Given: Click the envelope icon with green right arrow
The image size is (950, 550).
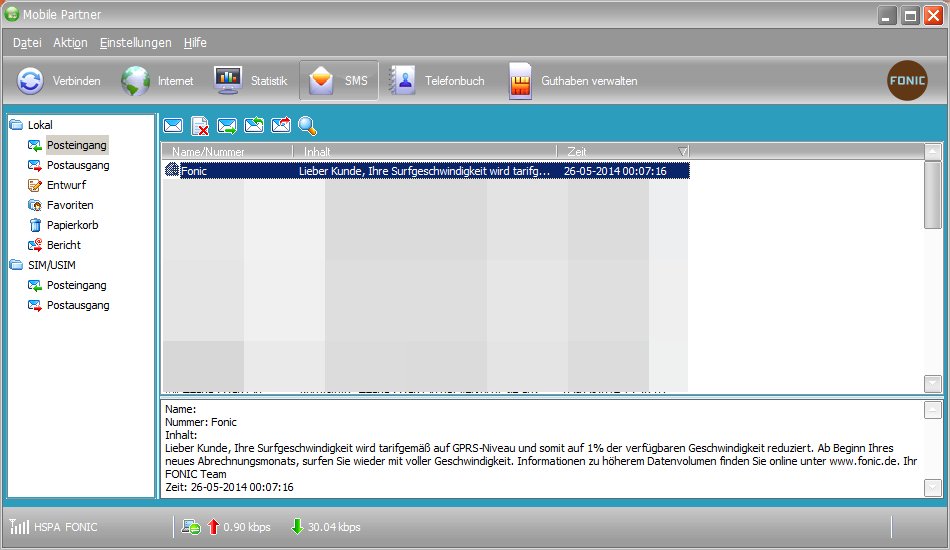Looking at the screenshot, I should [x=227, y=126].
